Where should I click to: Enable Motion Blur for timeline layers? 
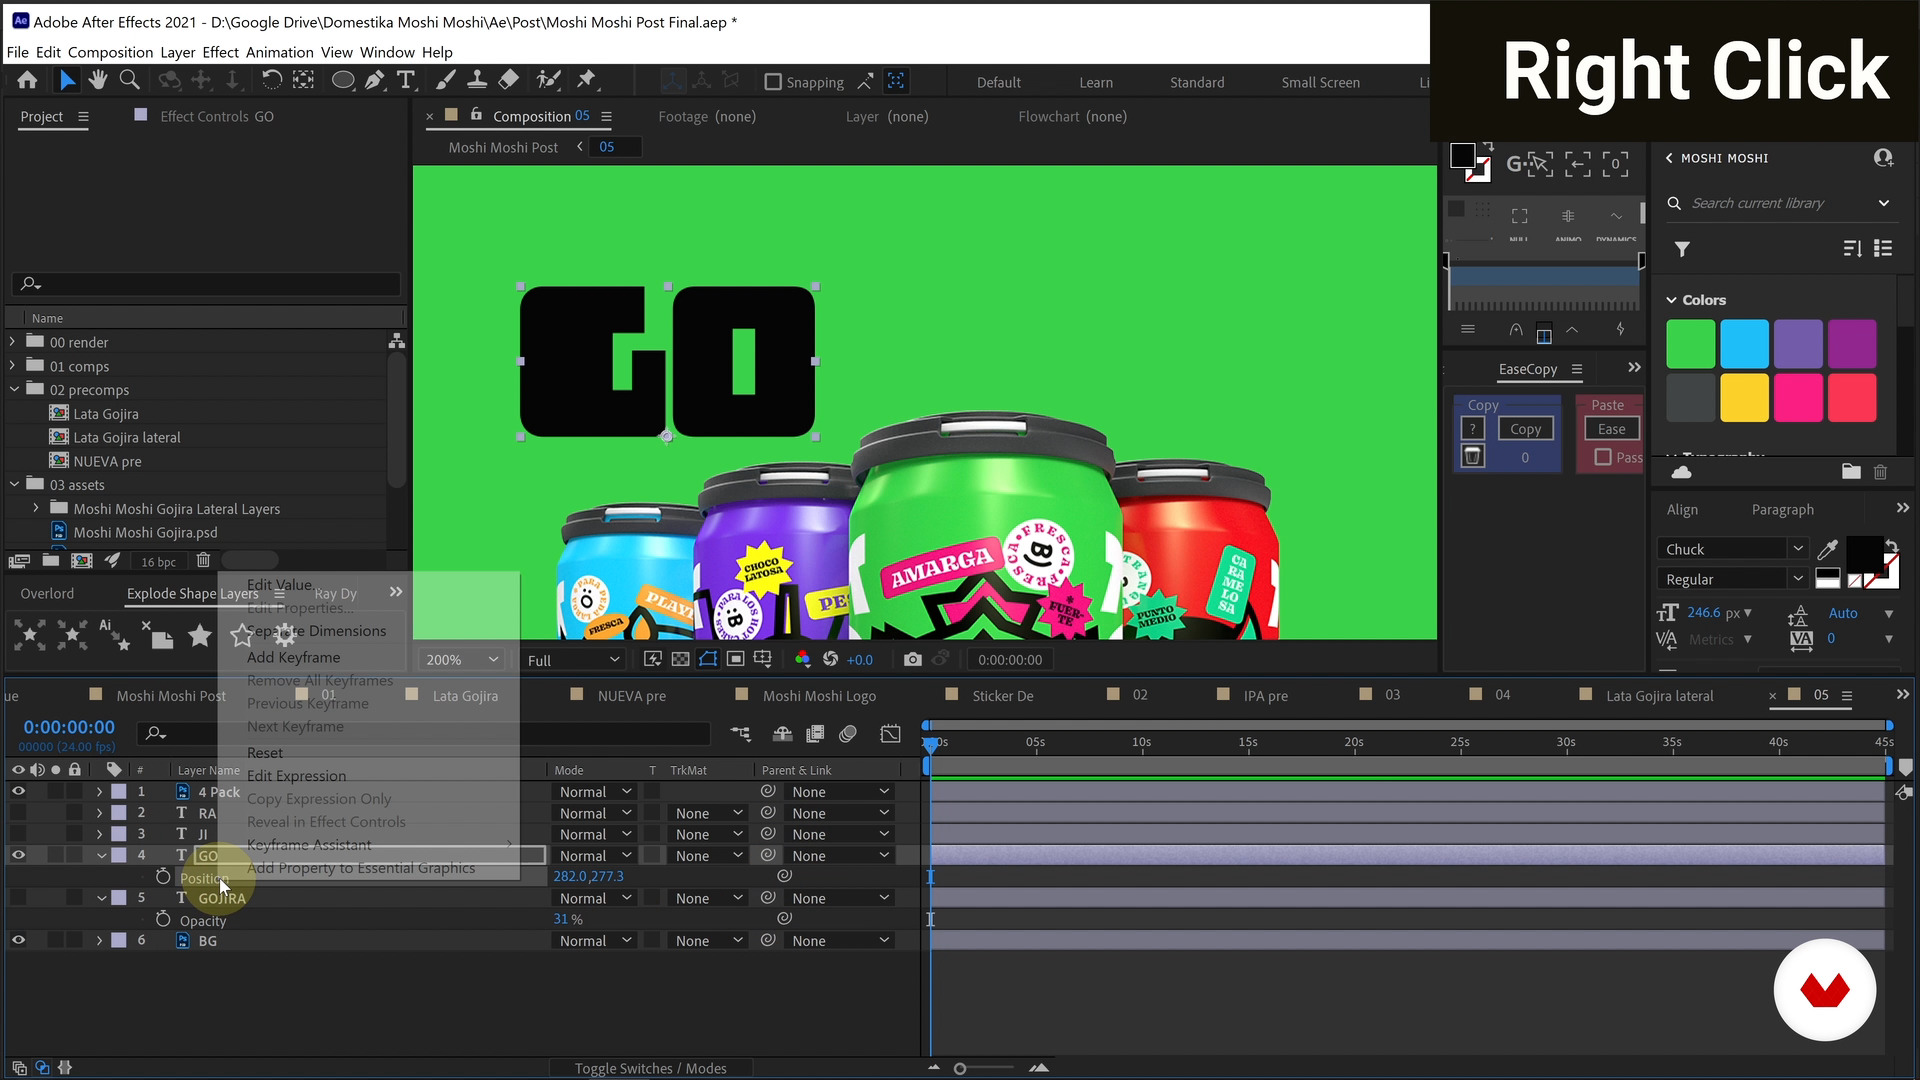[x=848, y=734]
